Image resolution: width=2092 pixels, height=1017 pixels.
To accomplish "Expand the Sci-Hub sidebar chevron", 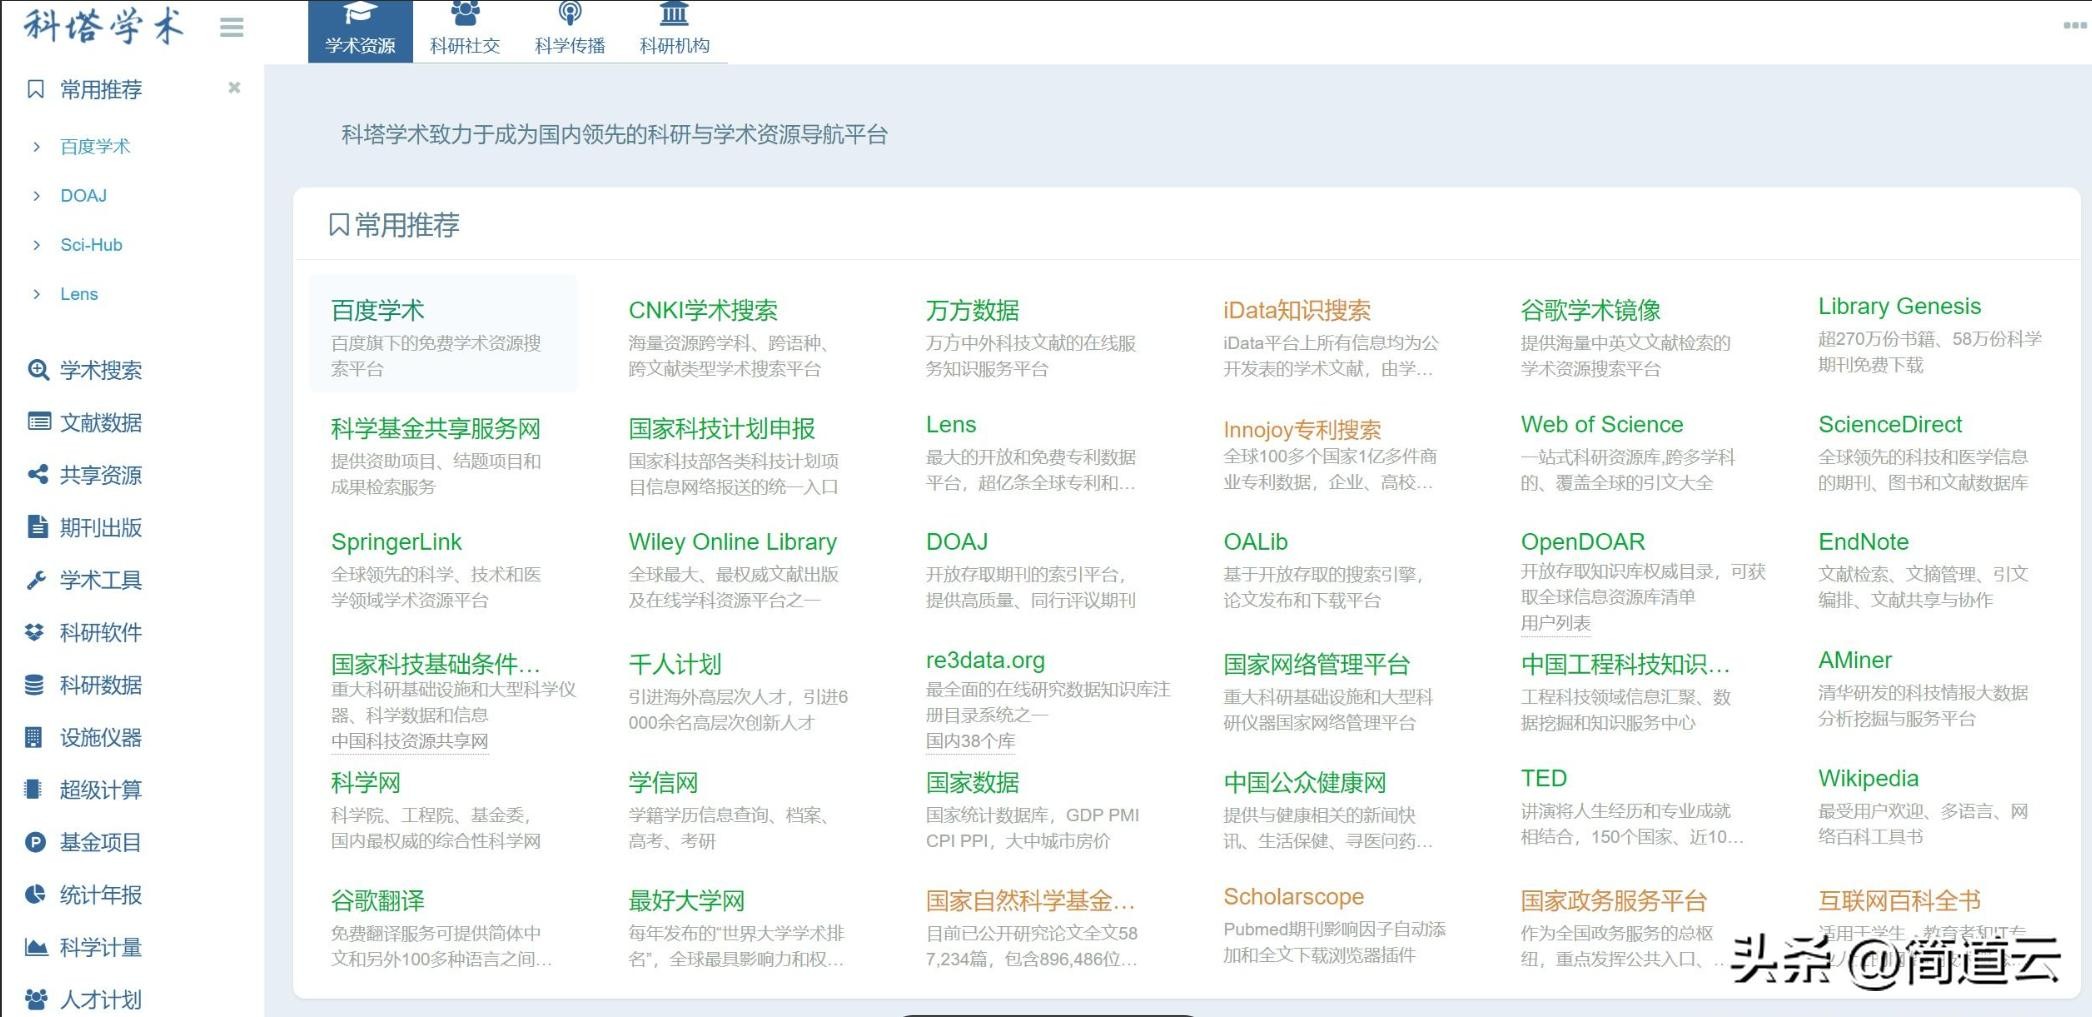I will [x=37, y=245].
